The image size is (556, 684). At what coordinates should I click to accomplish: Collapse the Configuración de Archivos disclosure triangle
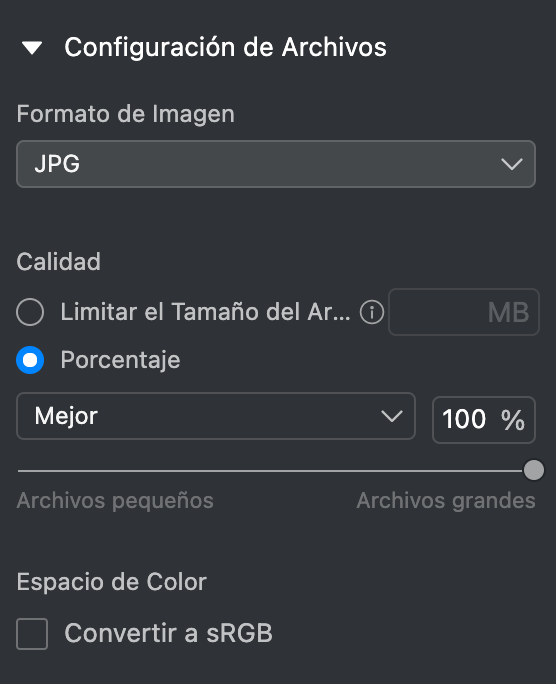coord(32,48)
